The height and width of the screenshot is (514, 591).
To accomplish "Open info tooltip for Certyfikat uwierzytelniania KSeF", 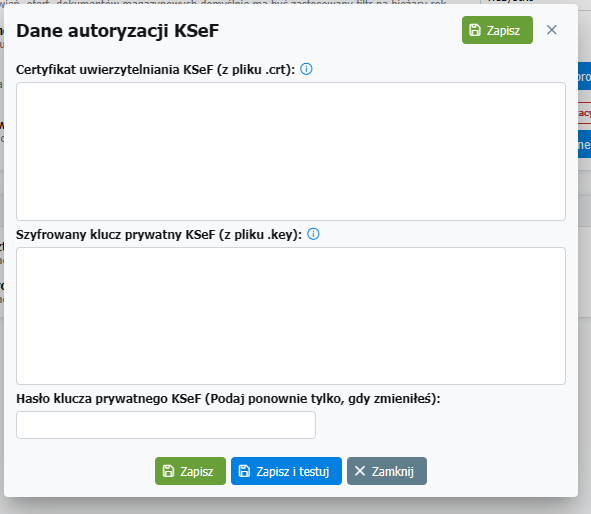I will (306, 69).
